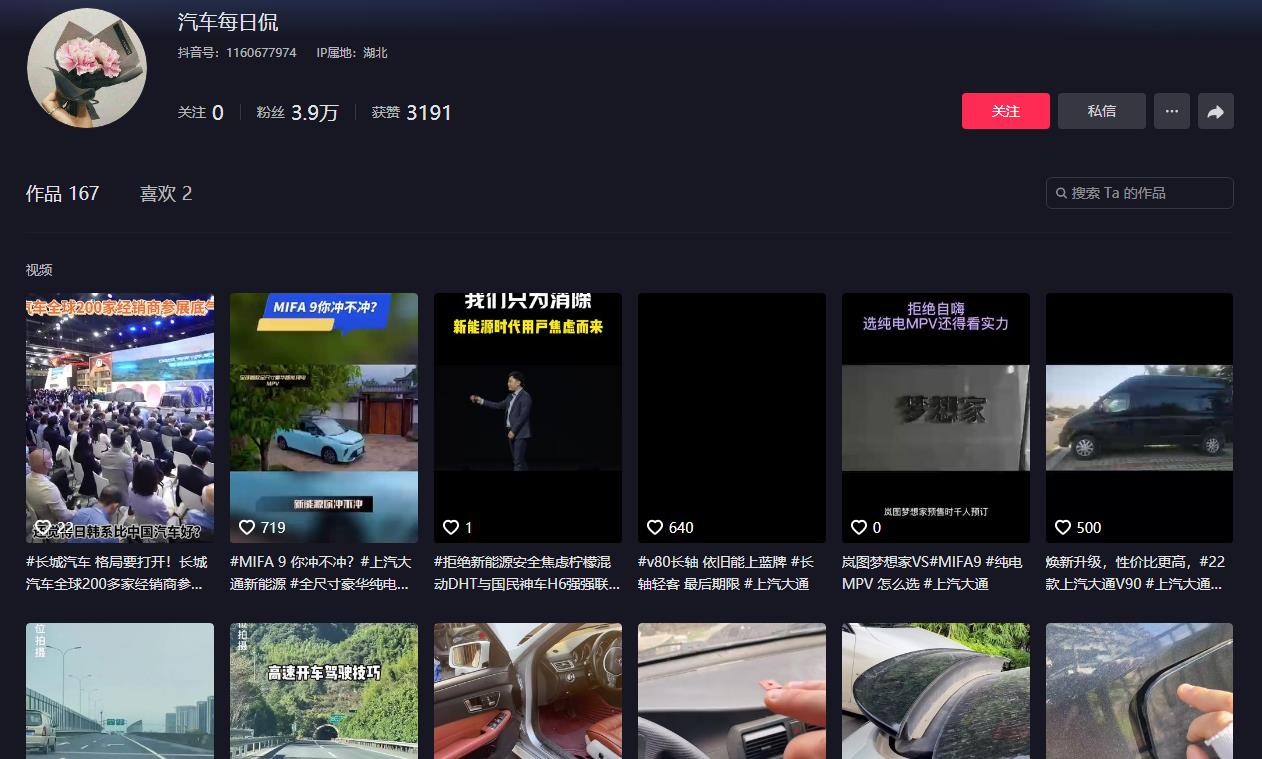
Task: Open the 梦想家 MPV comparison video
Action: click(936, 418)
